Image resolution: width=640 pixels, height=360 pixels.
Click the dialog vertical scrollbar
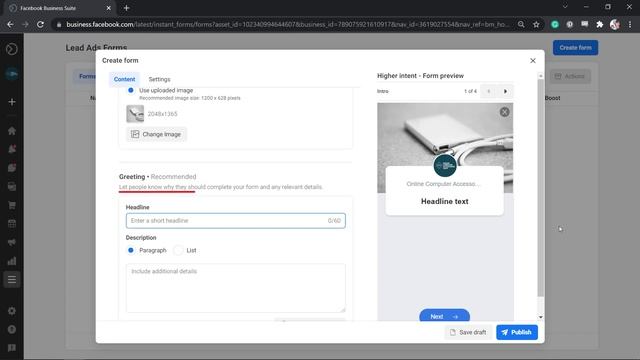[x=540, y=188]
